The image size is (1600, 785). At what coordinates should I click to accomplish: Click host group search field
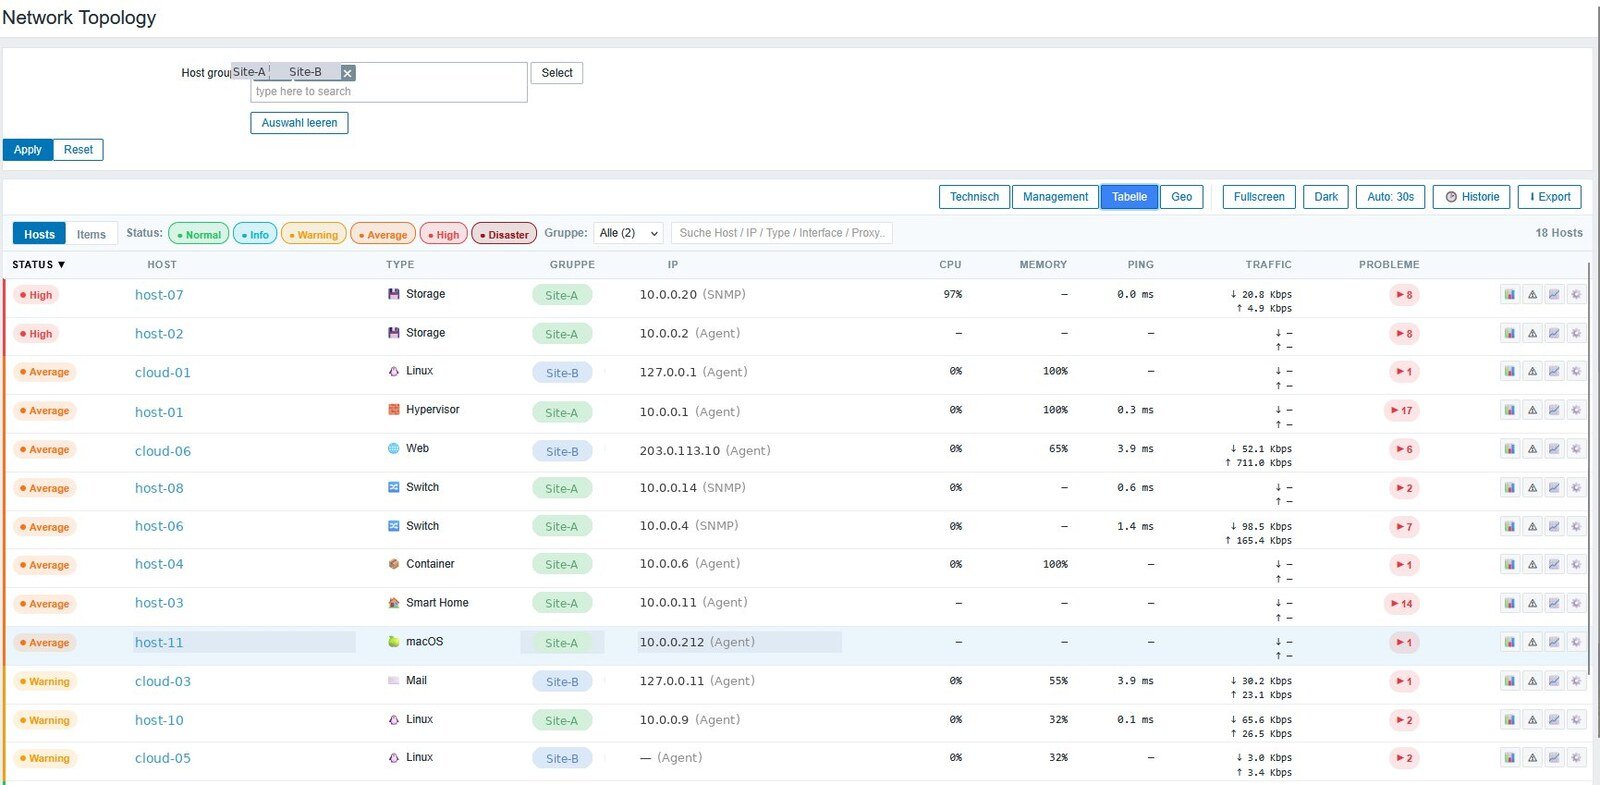tap(388, 91)
